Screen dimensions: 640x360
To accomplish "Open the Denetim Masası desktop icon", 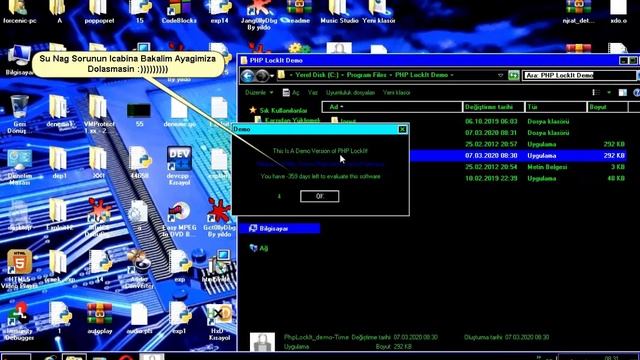I will 19,167.
